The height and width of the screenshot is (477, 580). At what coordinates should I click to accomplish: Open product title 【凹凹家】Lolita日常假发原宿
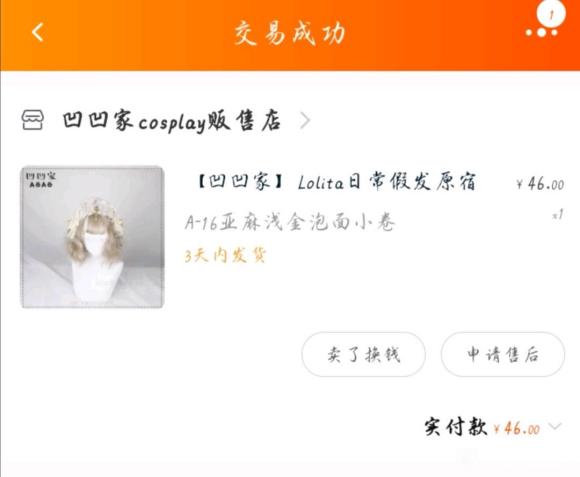(336, 182)
